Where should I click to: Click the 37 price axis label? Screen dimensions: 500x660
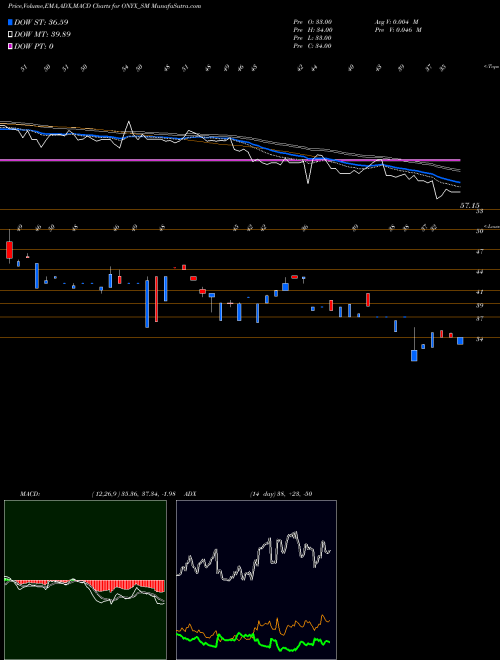pos(479,319)
